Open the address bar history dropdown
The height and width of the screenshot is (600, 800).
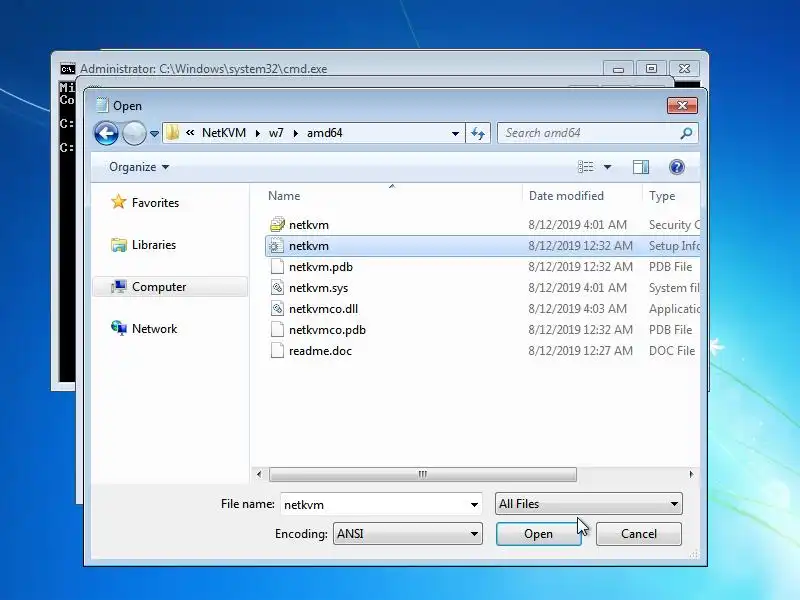pyautogui.click(x=455, y=134)
